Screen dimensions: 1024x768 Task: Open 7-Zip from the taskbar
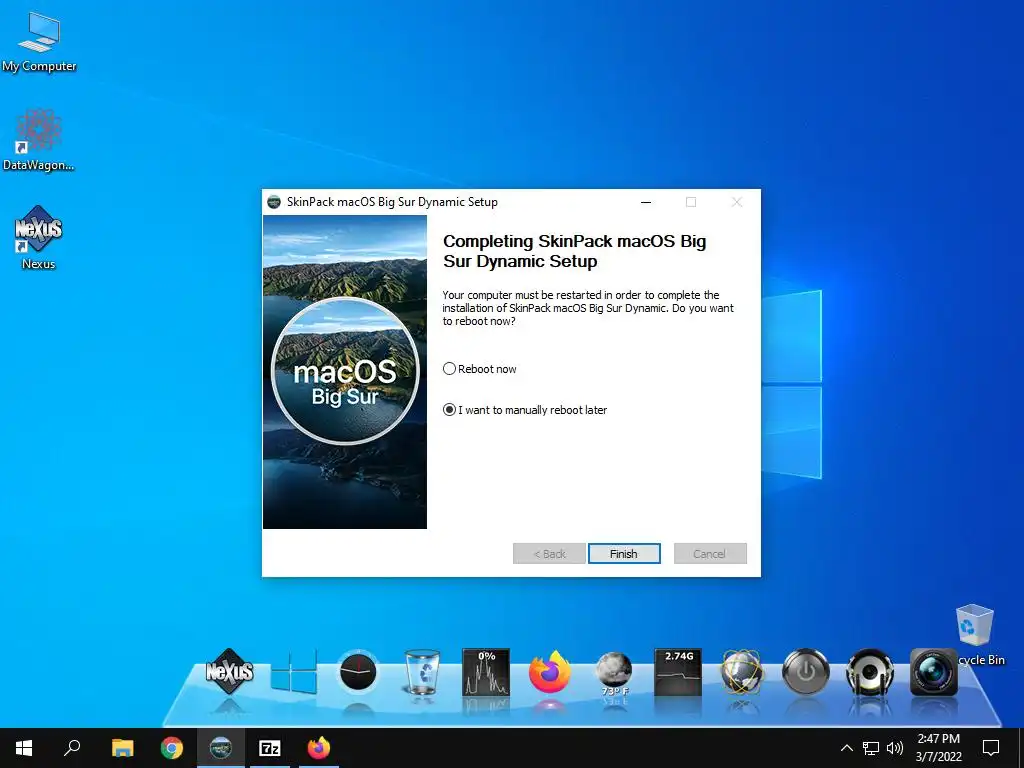coord(270,748)
